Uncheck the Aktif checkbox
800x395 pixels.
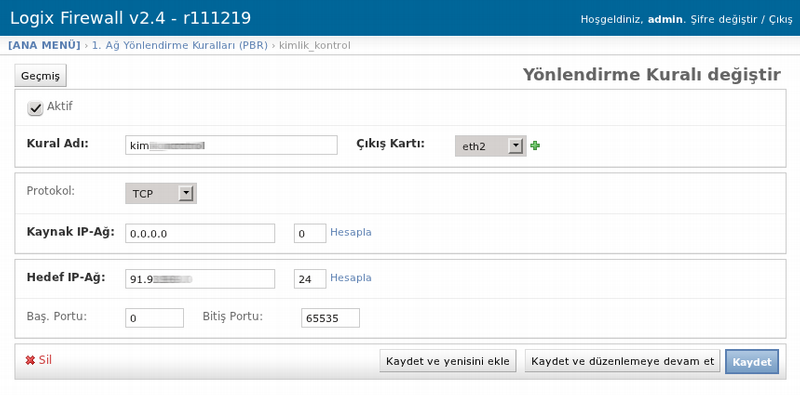35,108
